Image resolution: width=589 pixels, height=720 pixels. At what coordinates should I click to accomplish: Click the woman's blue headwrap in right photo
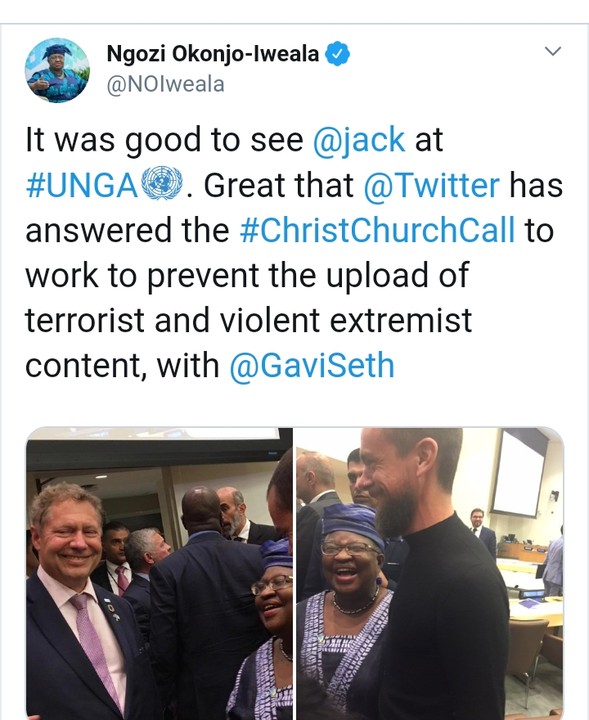[x=352, y=522]
